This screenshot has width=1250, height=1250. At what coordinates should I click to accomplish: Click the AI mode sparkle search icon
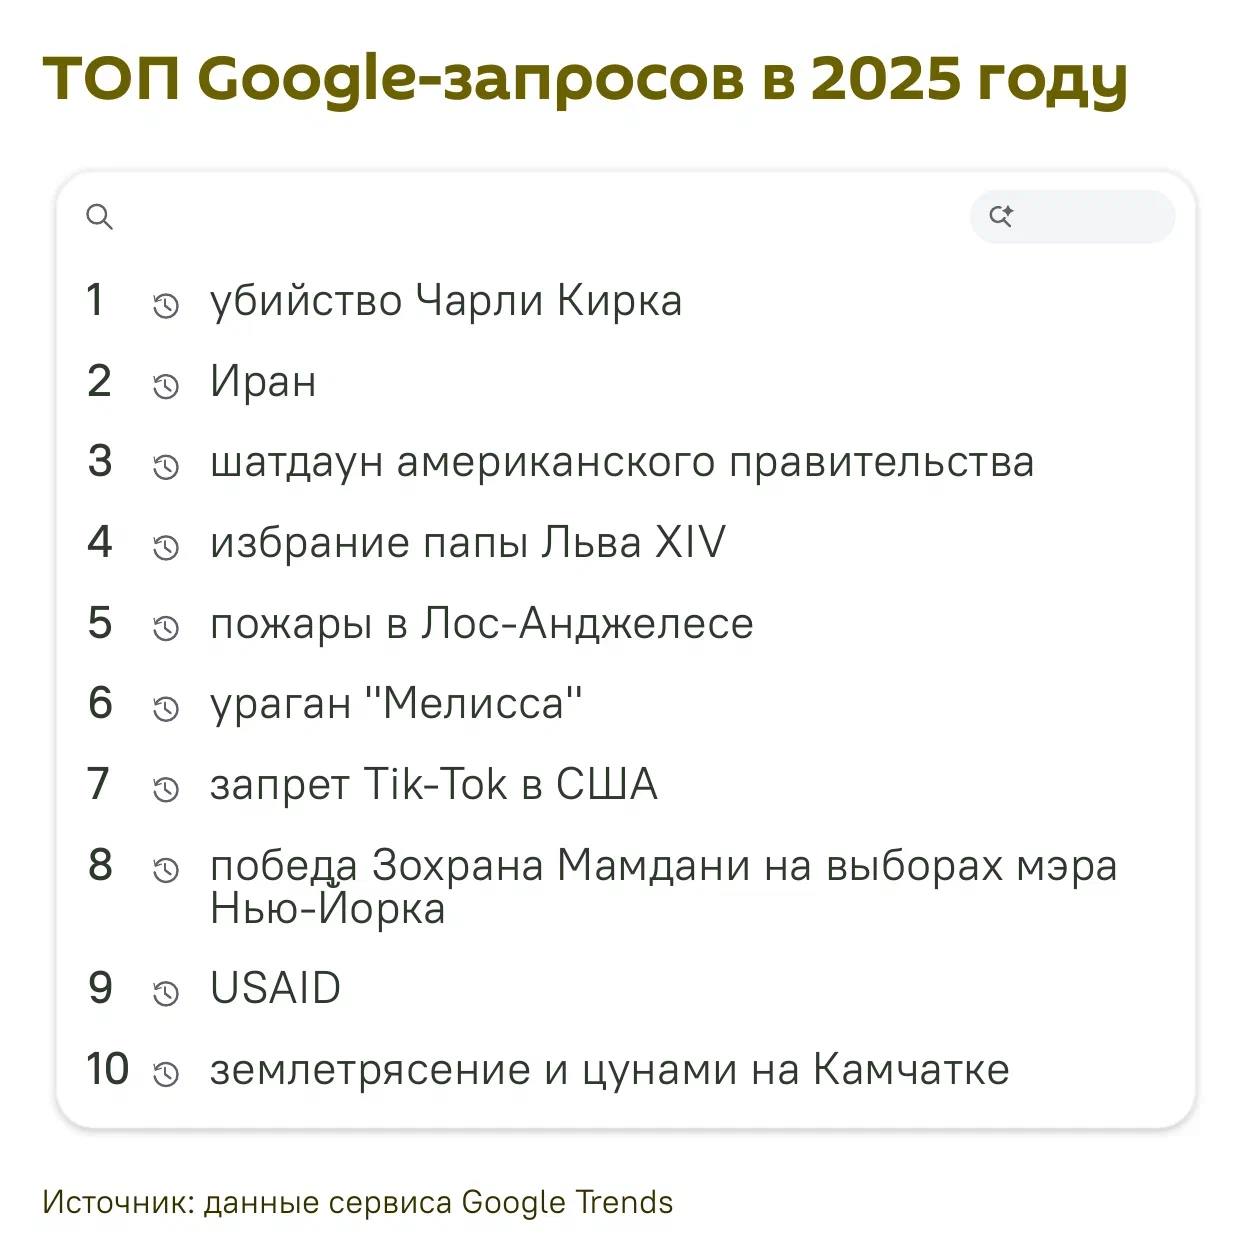click(x=1001, y=216)
